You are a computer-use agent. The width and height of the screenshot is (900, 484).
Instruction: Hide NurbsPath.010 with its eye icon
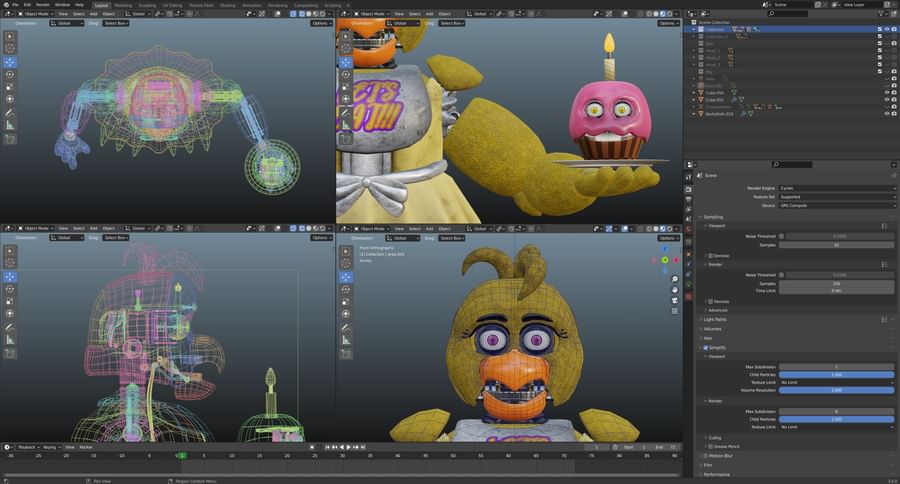point(887,114)
